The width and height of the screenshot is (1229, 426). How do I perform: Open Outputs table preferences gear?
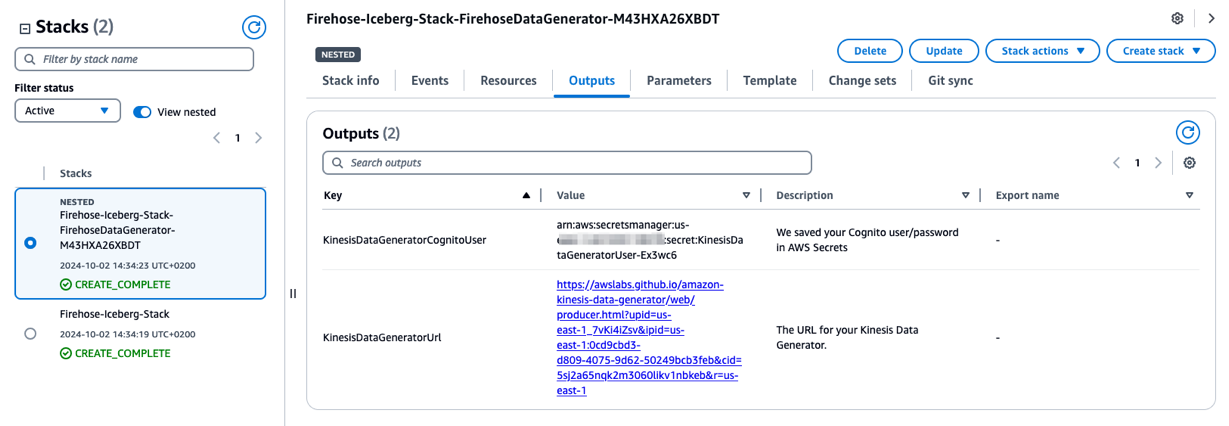(1189, 163)
